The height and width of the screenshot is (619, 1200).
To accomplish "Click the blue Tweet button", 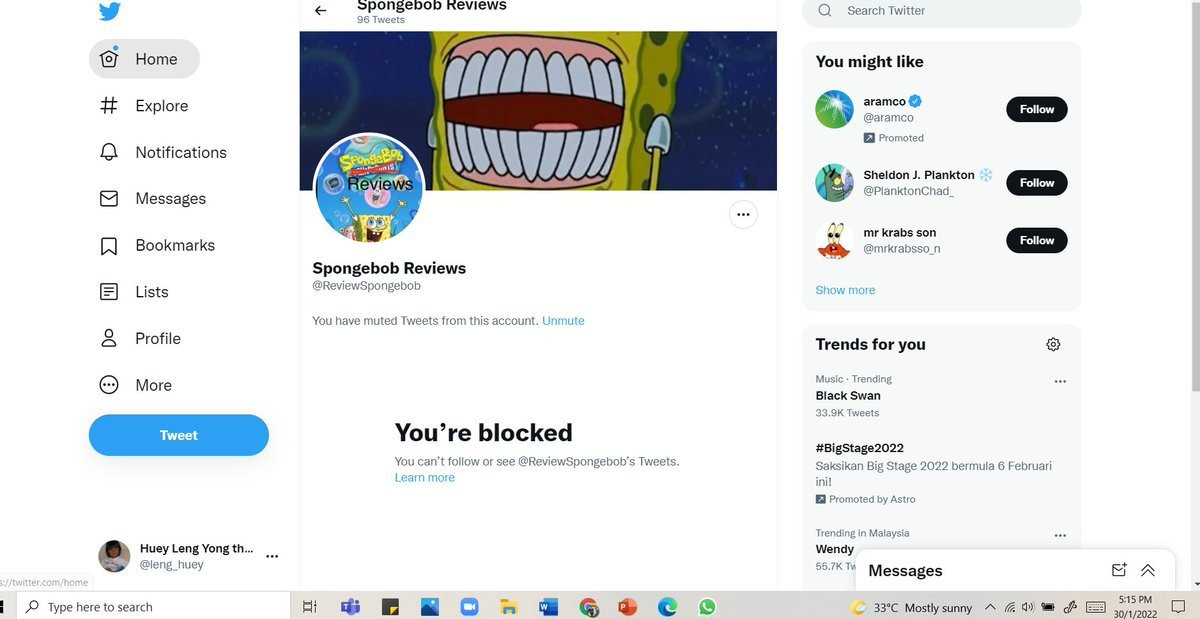I will coord(179,435).
